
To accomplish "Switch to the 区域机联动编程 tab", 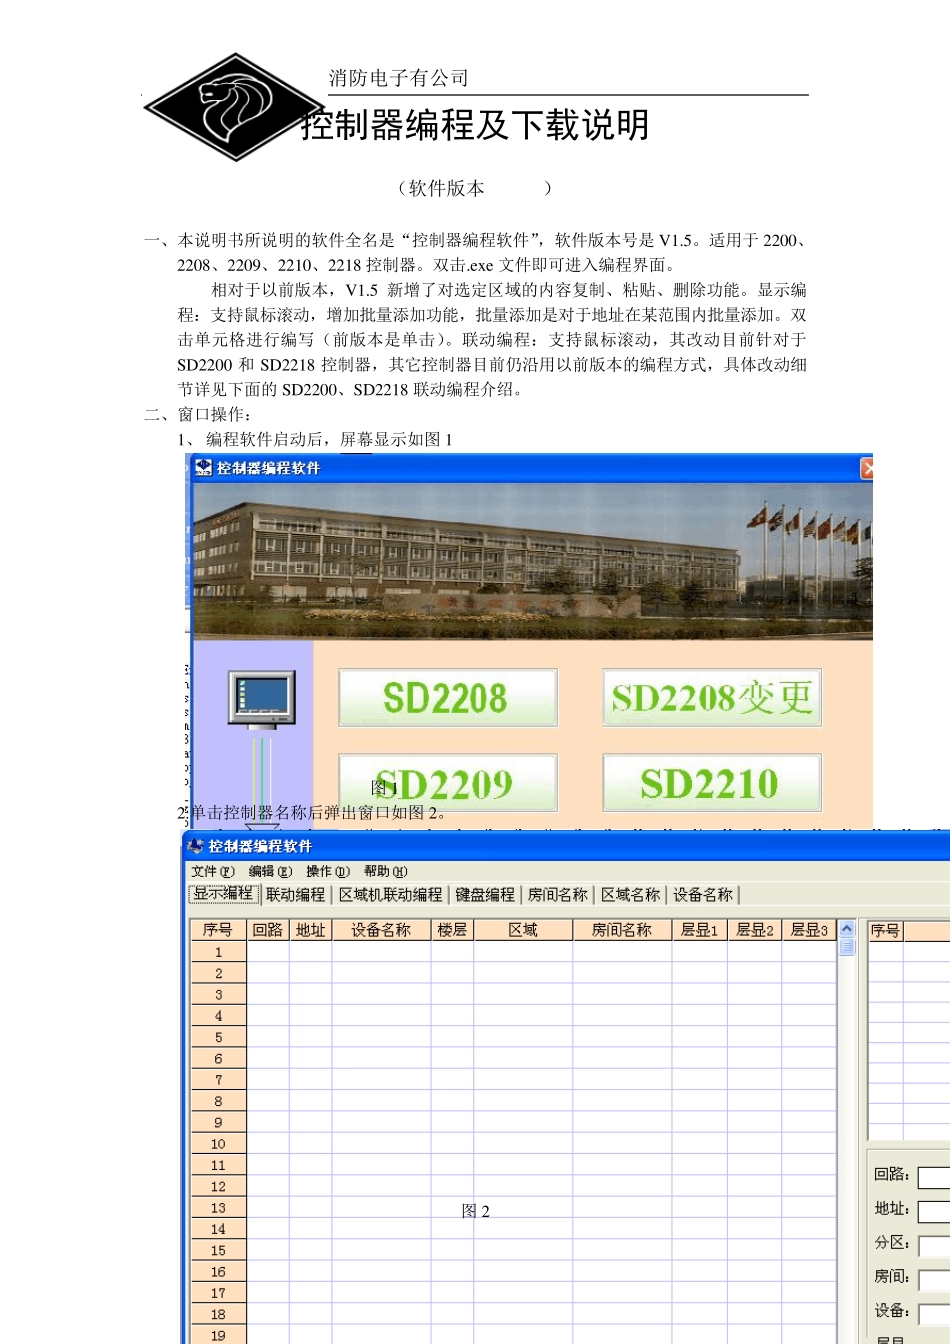I will click(x=390, y=895).
